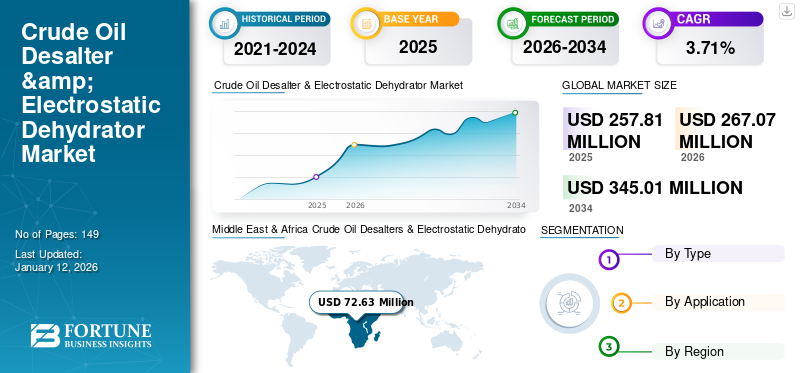This screenshot has width=800, height=373.
Task: Click the CAGR purple label
Action: (693, 19)
